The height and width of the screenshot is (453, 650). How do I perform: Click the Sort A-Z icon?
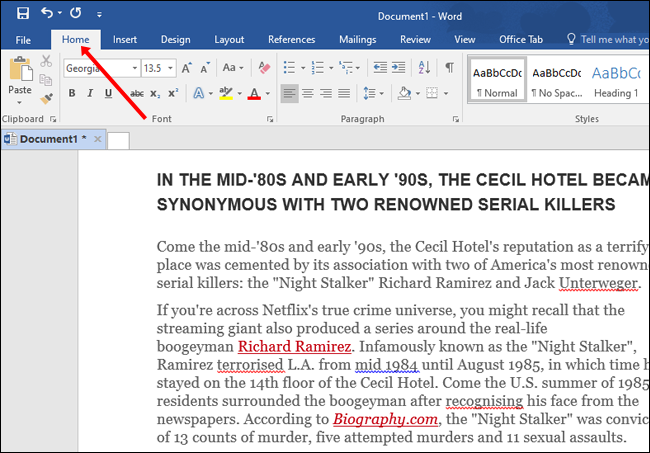pos(424,68)
